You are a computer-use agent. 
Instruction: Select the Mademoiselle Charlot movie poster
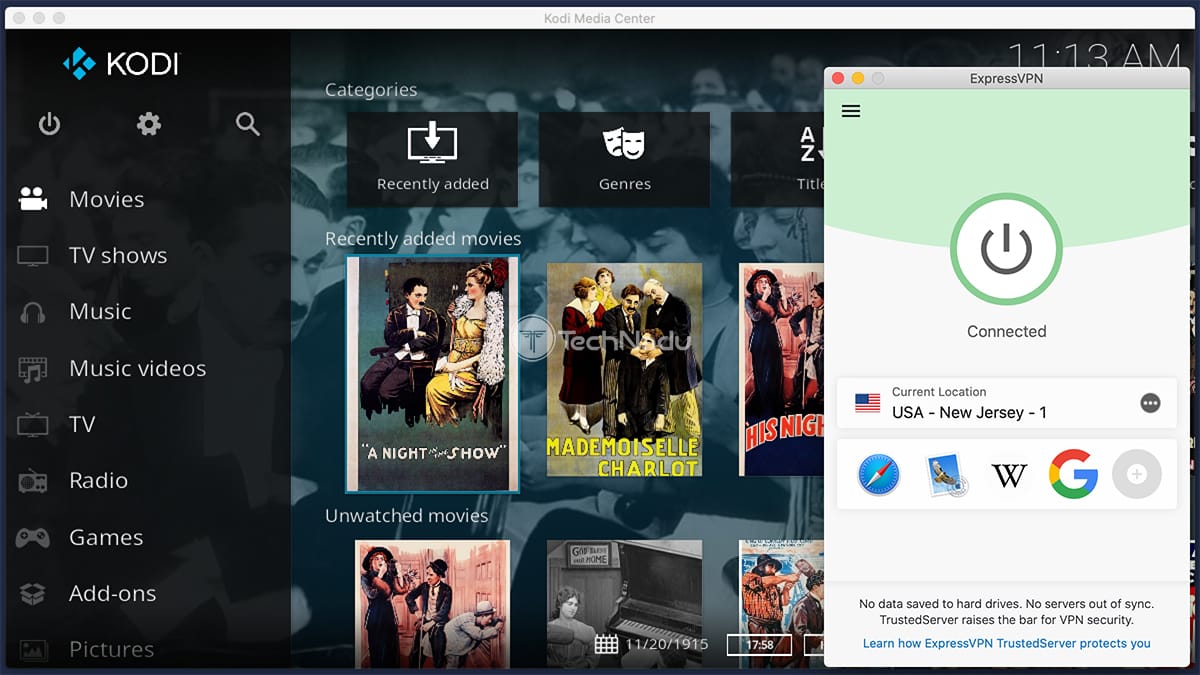[624, 370]
